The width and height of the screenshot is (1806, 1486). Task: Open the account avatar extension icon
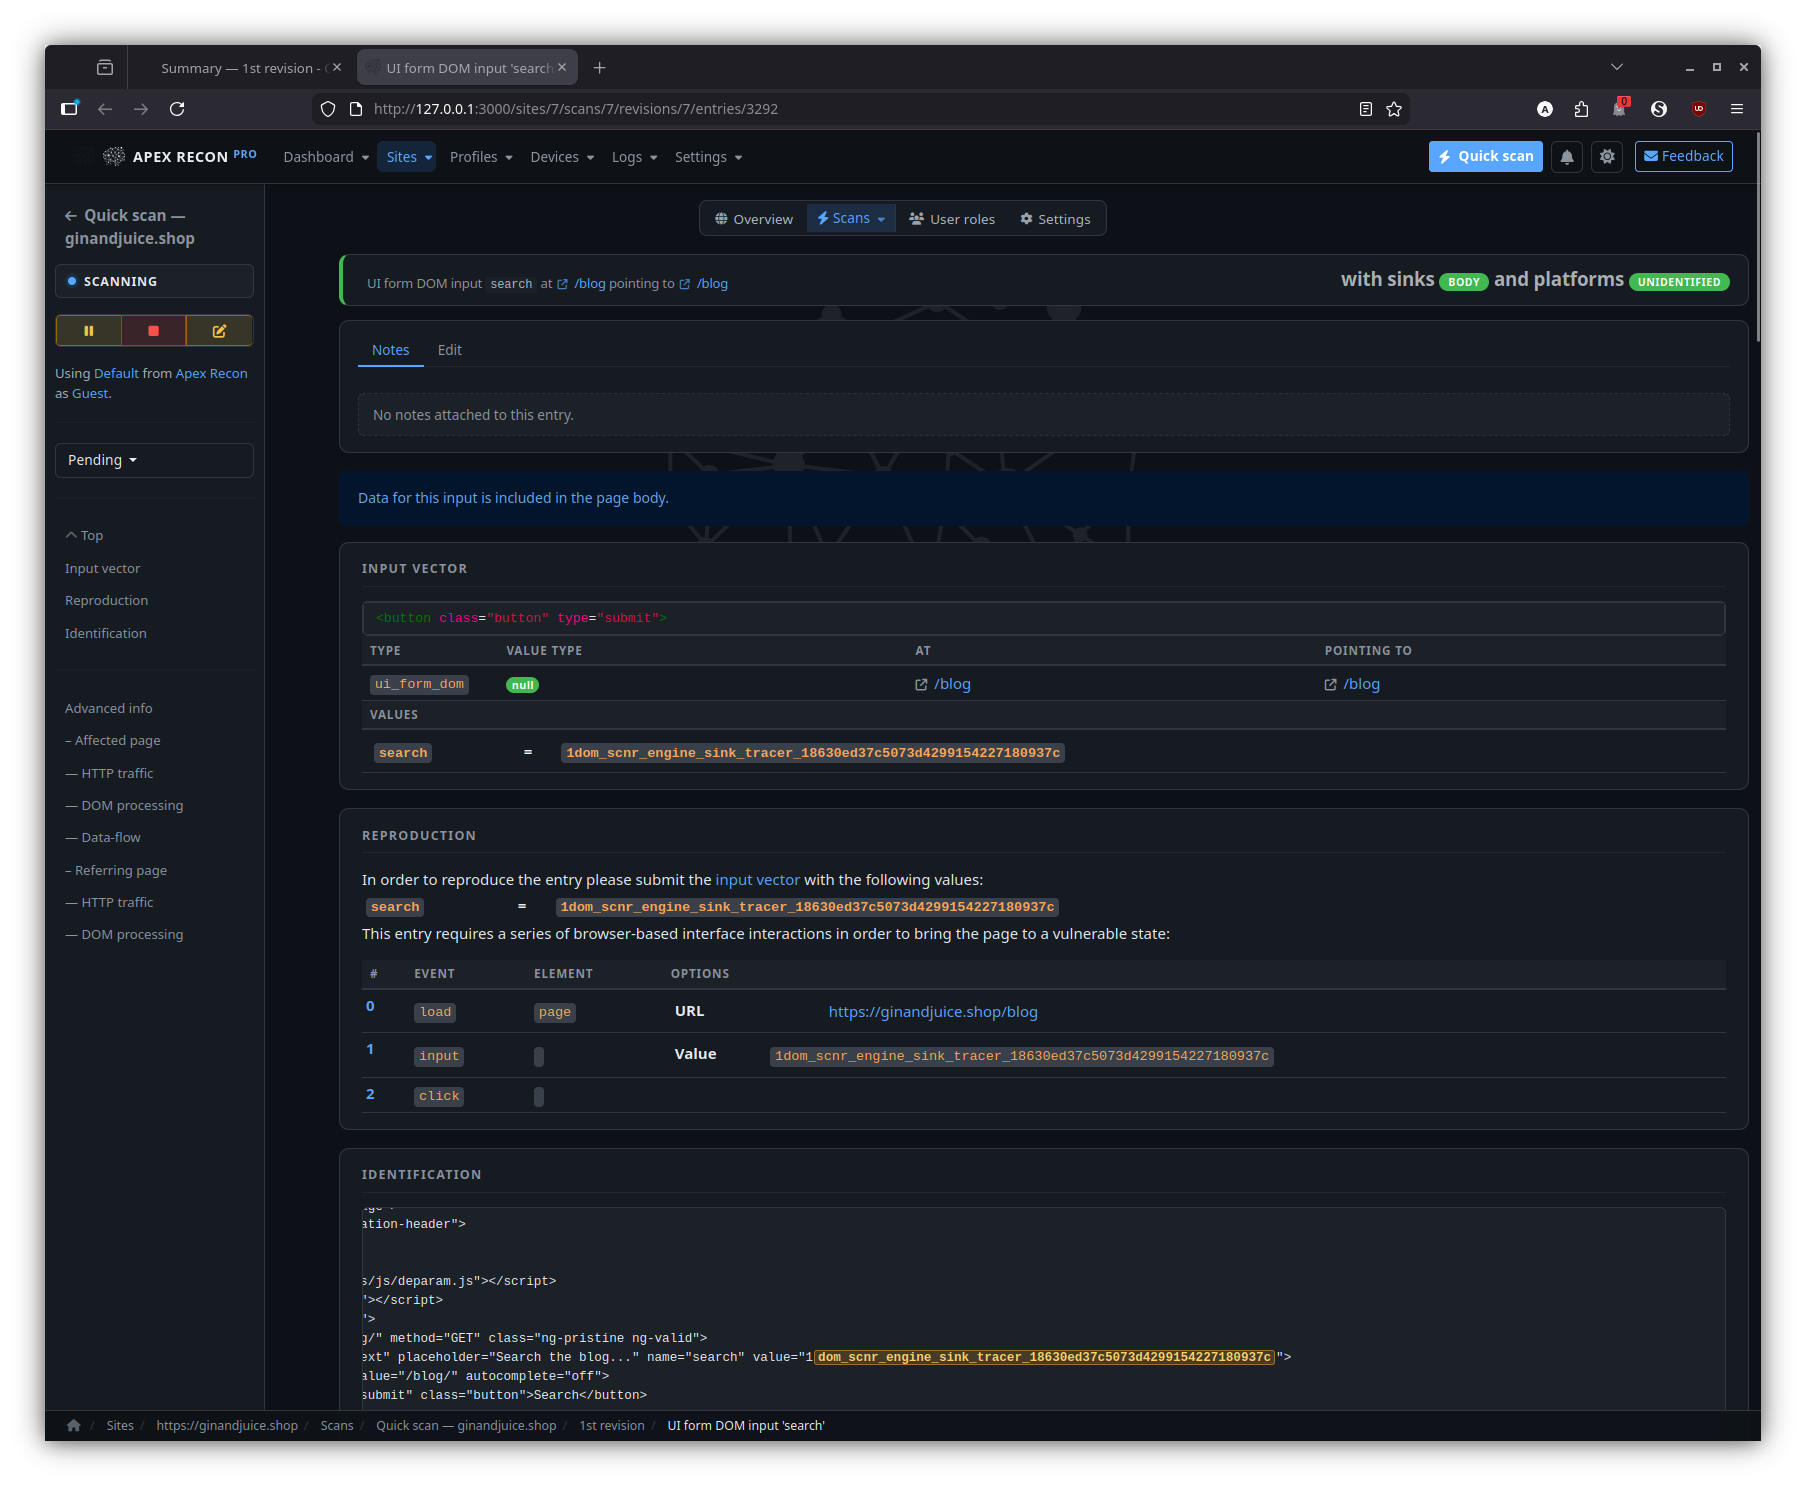(x=1545, y=109)
